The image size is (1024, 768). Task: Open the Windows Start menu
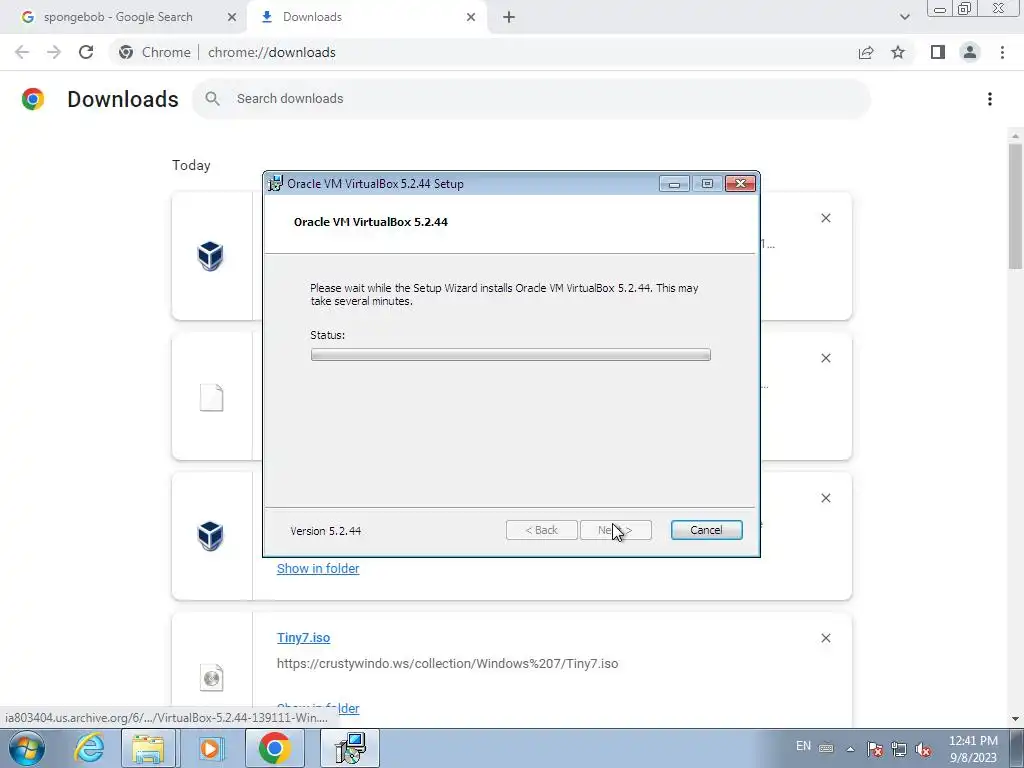[x=27, y=748]
